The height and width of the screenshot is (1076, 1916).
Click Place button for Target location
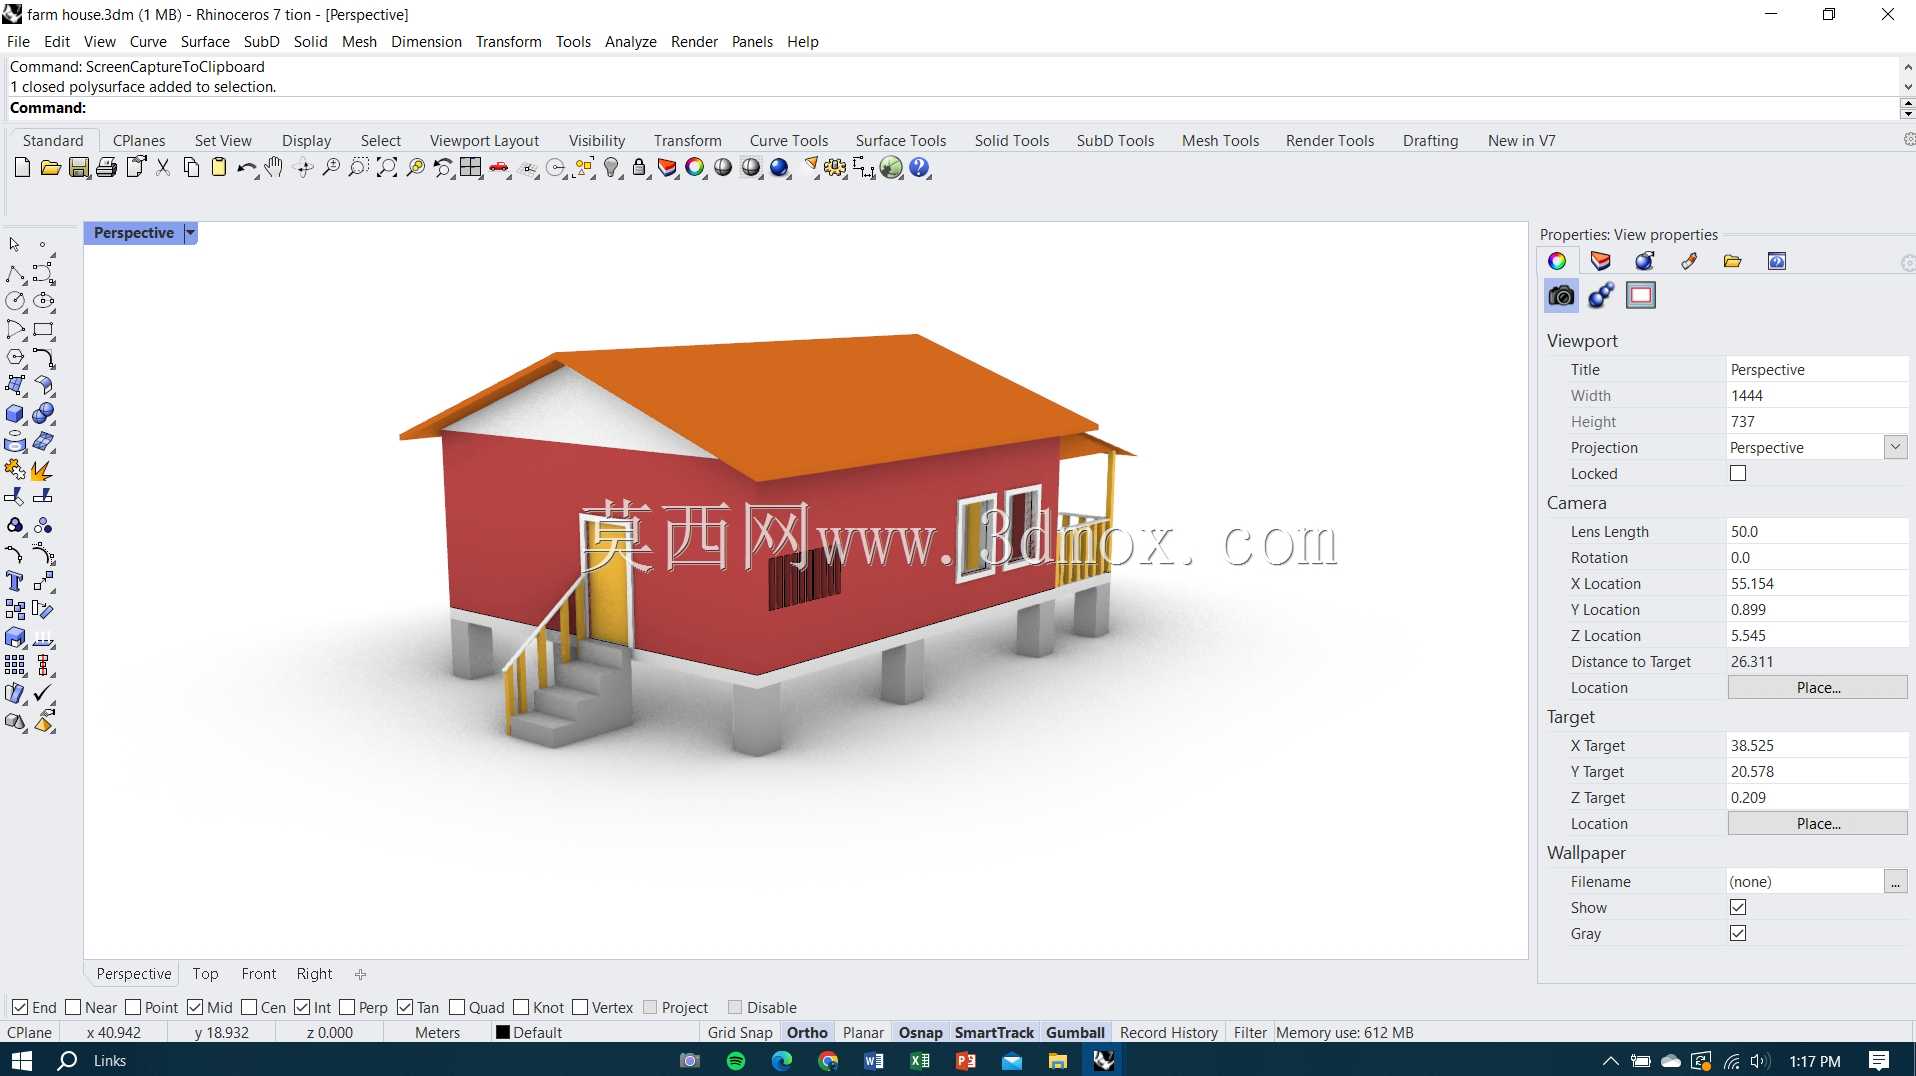coord(1817,824)
